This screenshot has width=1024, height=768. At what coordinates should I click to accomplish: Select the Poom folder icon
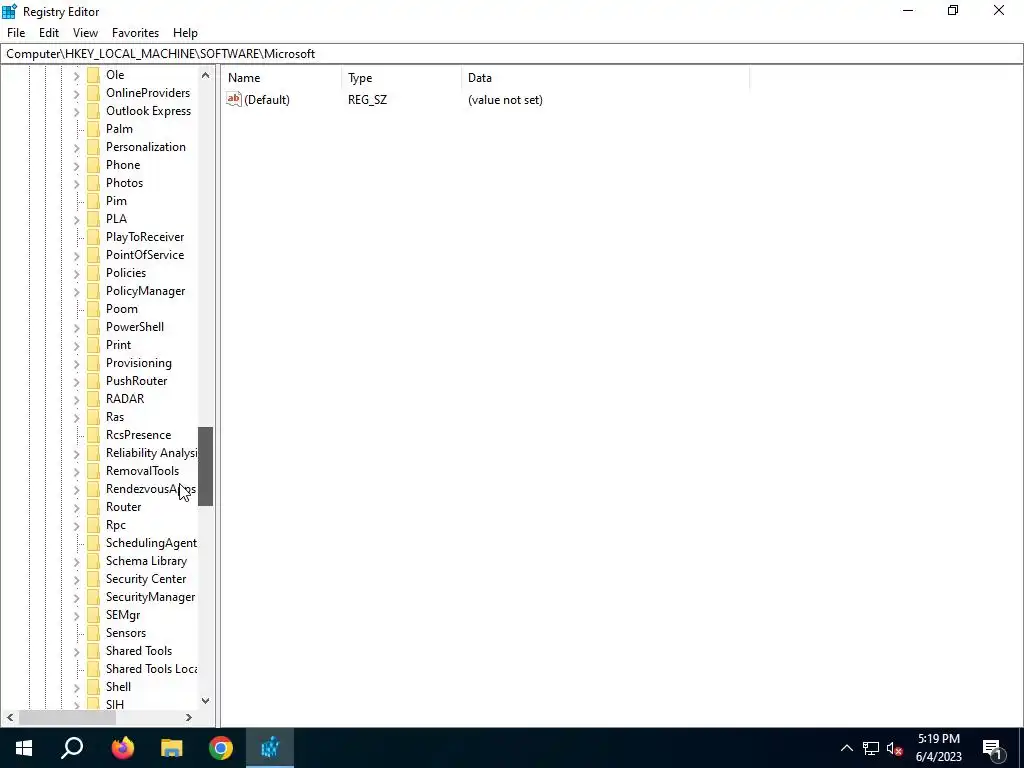pos(93,309)
